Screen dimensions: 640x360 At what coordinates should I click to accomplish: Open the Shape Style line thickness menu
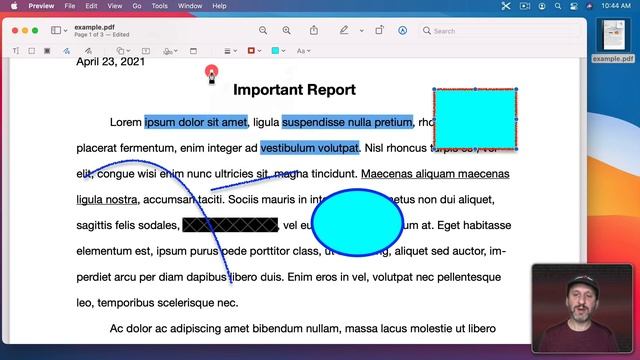[x=231, y=51]
